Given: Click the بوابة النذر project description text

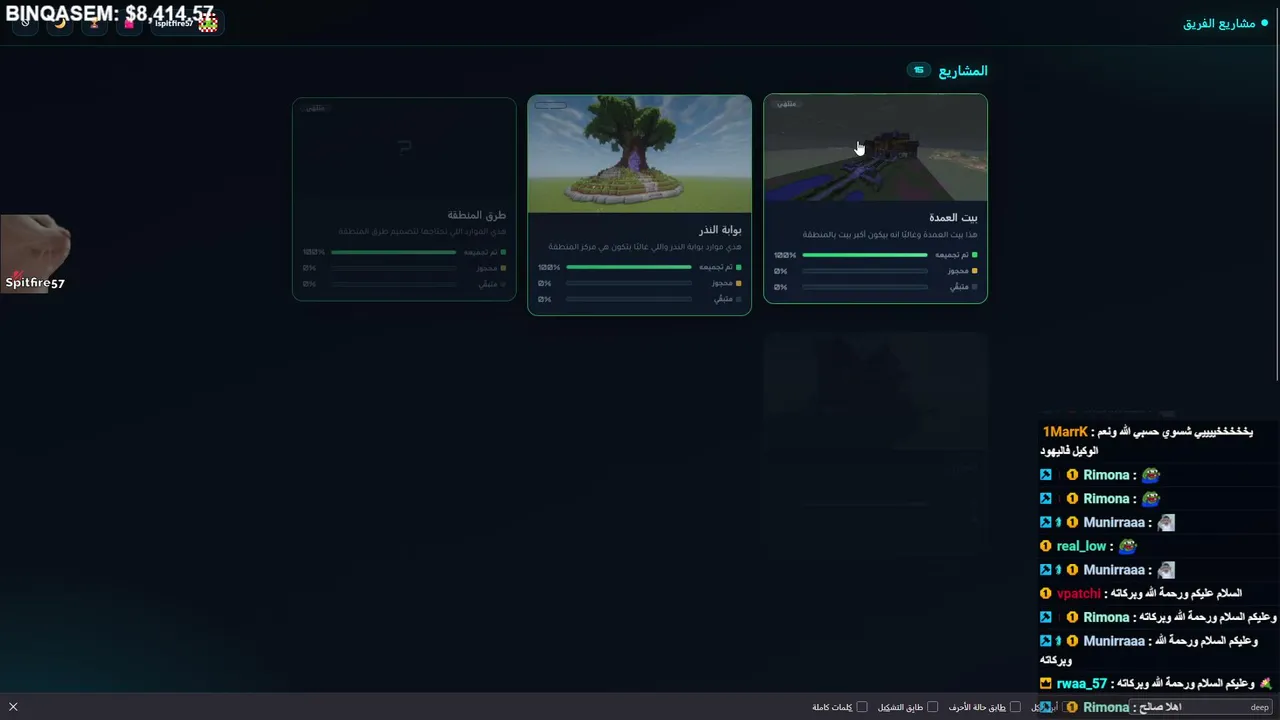Looking at the screenshot, I should click(x=645, y=247).
